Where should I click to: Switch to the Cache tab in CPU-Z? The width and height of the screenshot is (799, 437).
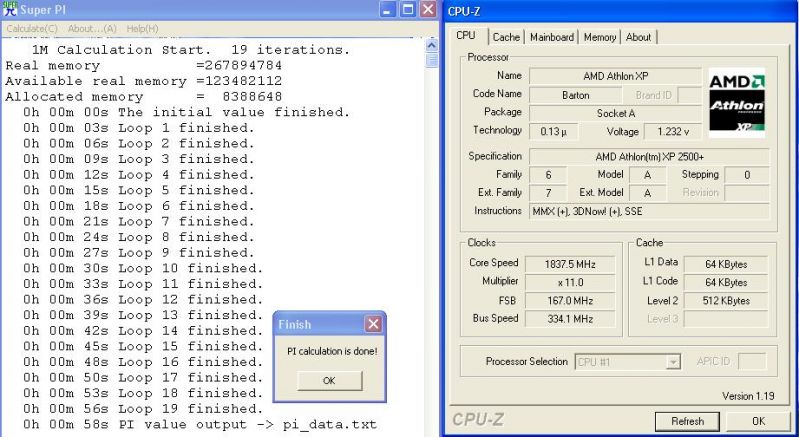tap(506, 37)
